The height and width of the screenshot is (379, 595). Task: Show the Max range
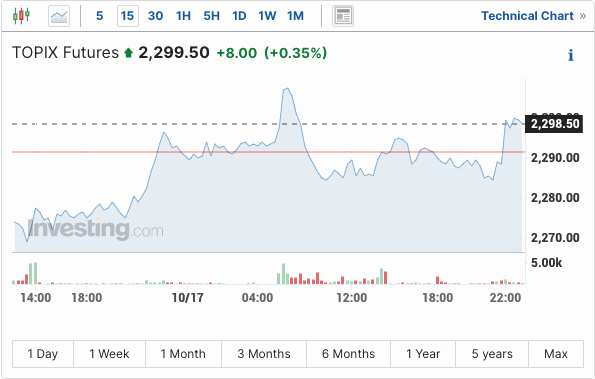pyautogui.click(x=556, y=354)
